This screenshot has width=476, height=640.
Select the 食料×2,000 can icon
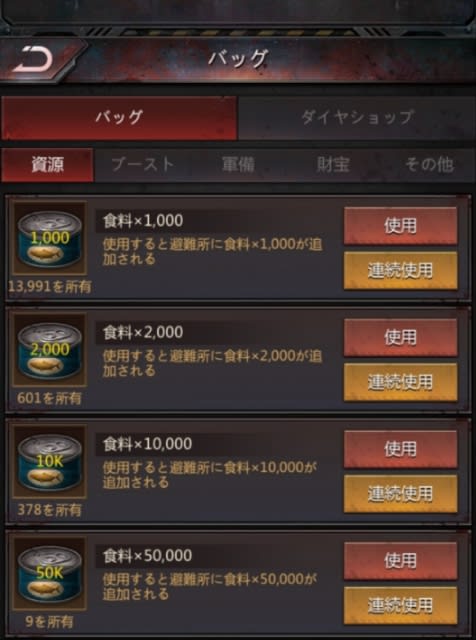(x=50, y=349)
